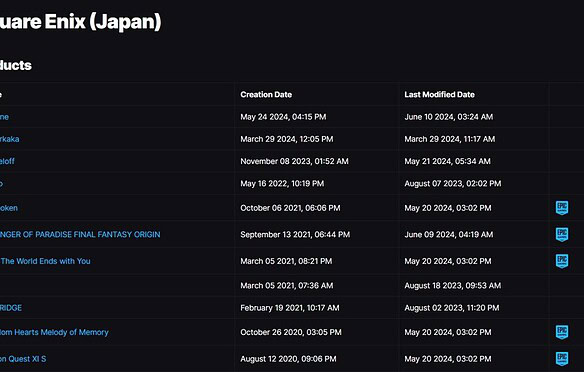The height and width of the screenshot is (372, 584).
Task: Select the creation date March 05 2021, 08:21 PM
Action: pos(286,261)
